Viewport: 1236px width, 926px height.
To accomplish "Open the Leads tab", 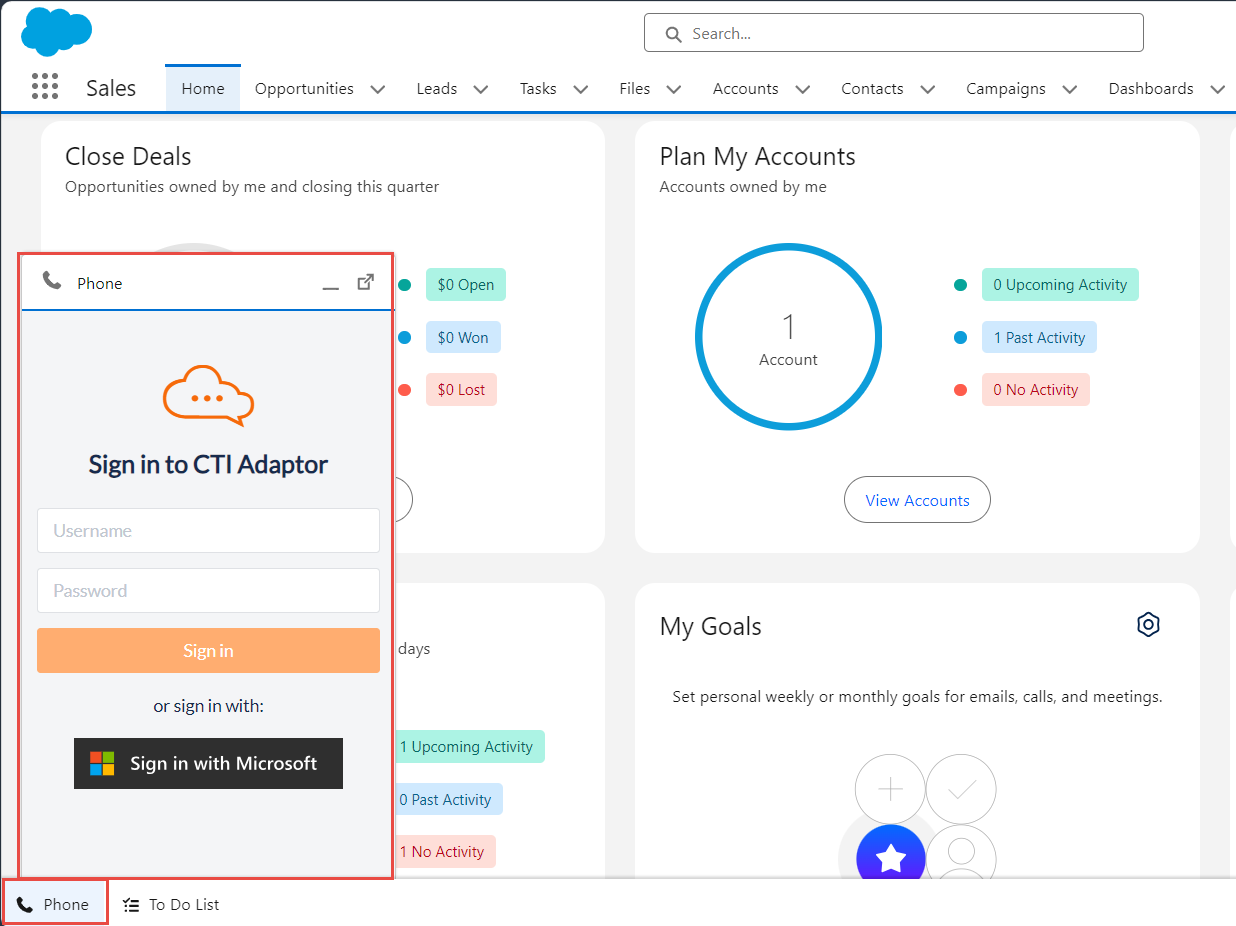I will pyautogui.click(x=436, y=88).
